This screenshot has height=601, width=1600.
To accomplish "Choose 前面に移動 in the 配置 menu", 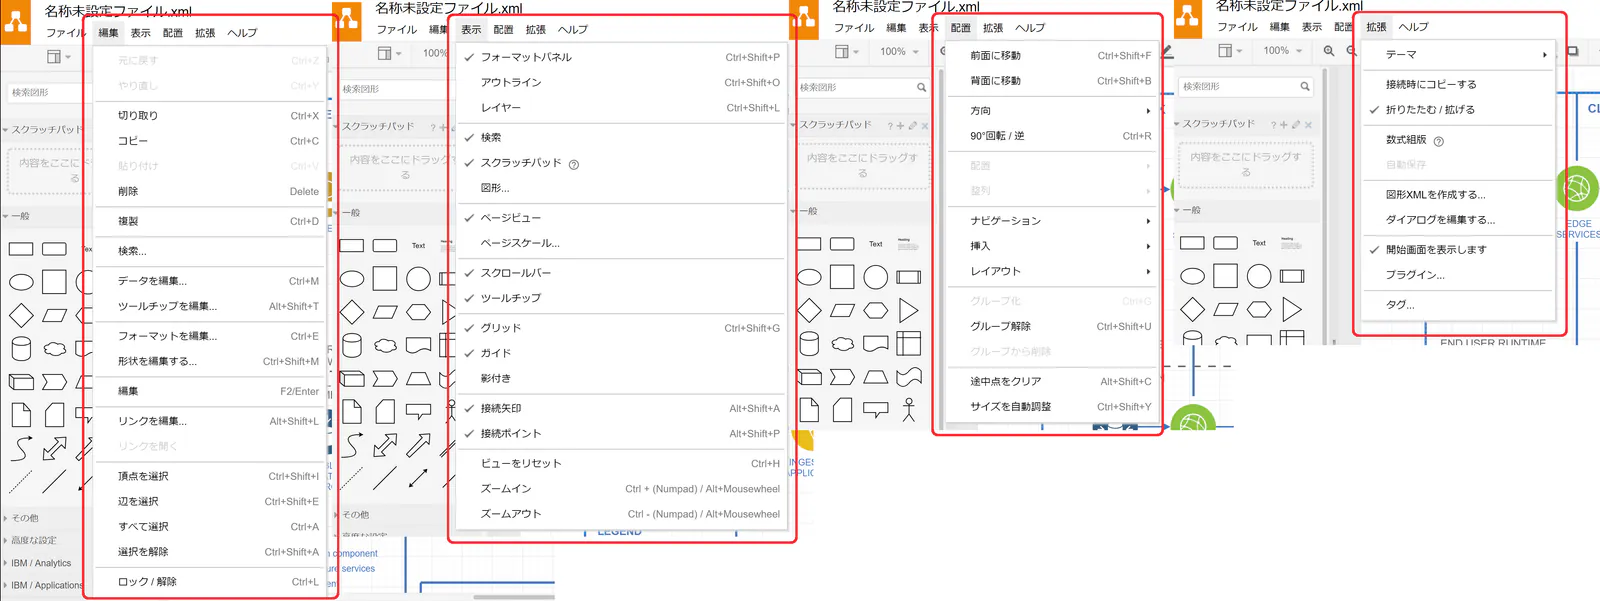I will (1051, 56).
